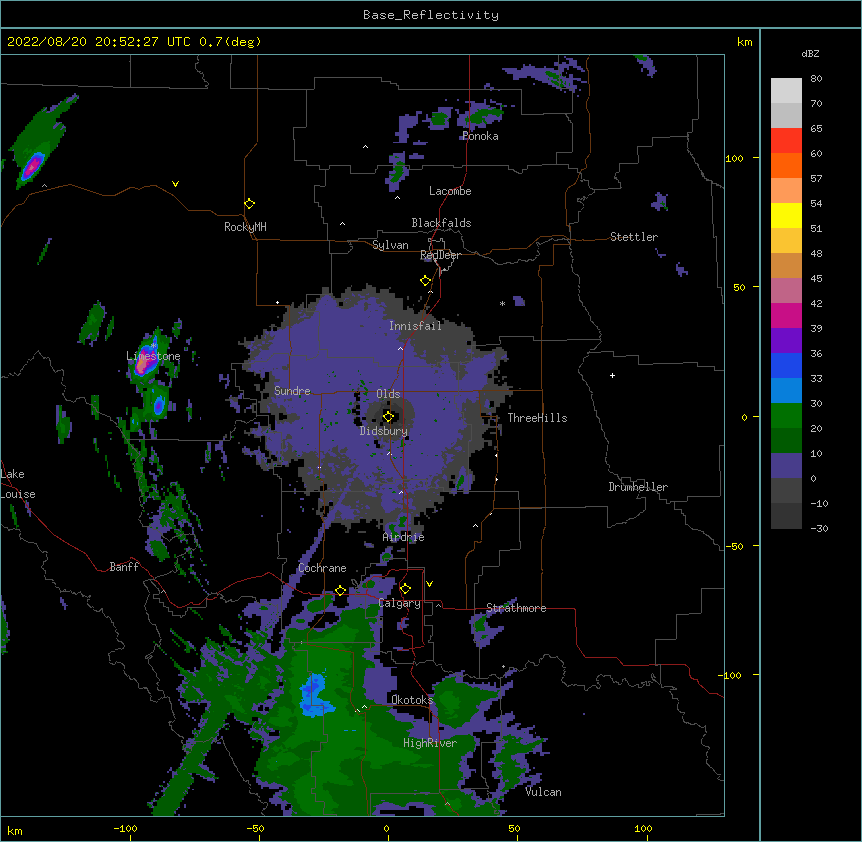
Task: Click the Drumheller label
Action: [x=638, y=487]
